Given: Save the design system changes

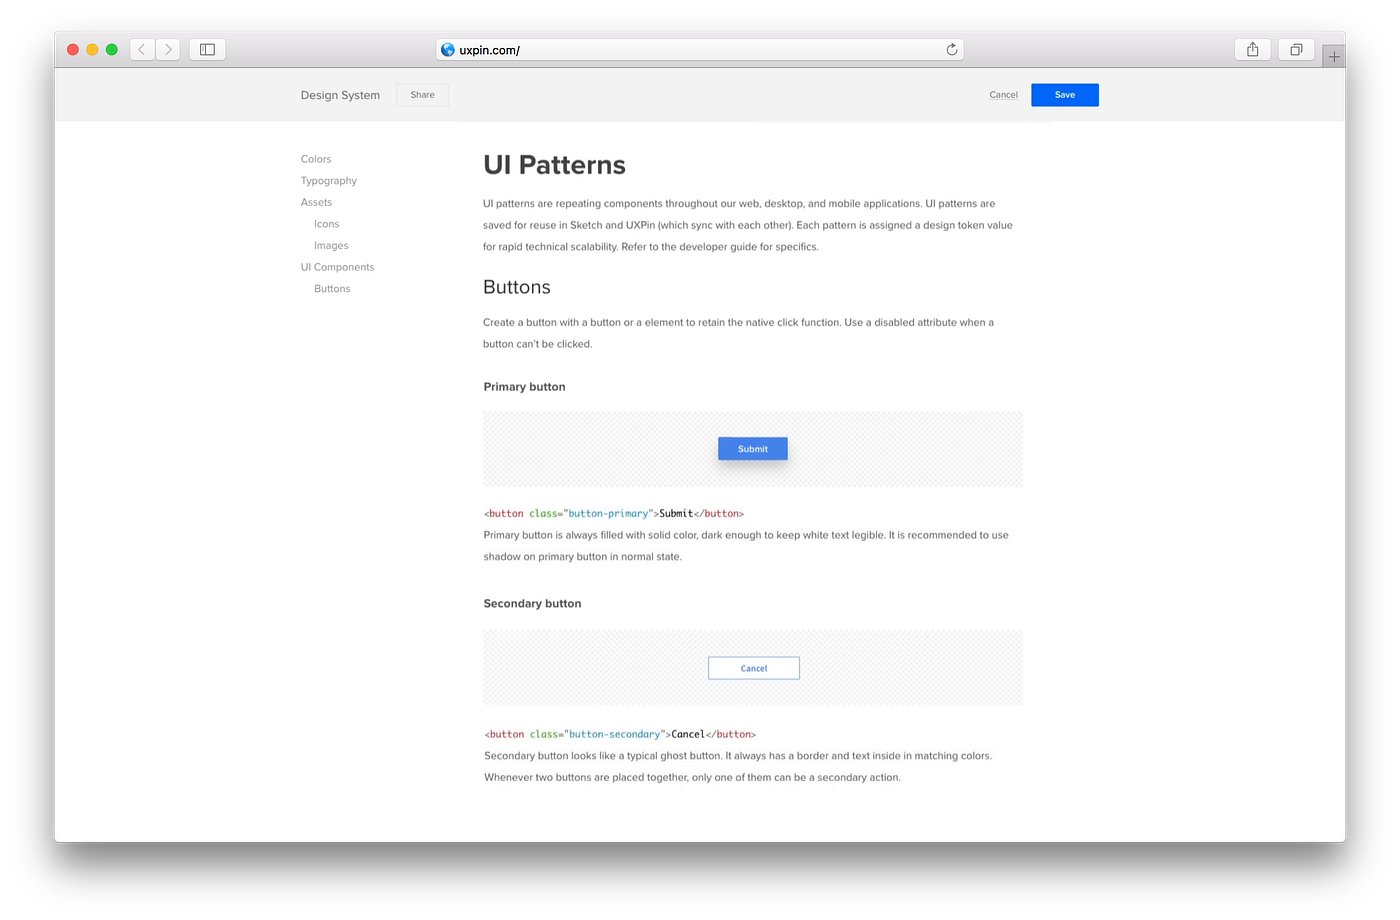Looking at the screenshot, I should tap(1064, 94).
